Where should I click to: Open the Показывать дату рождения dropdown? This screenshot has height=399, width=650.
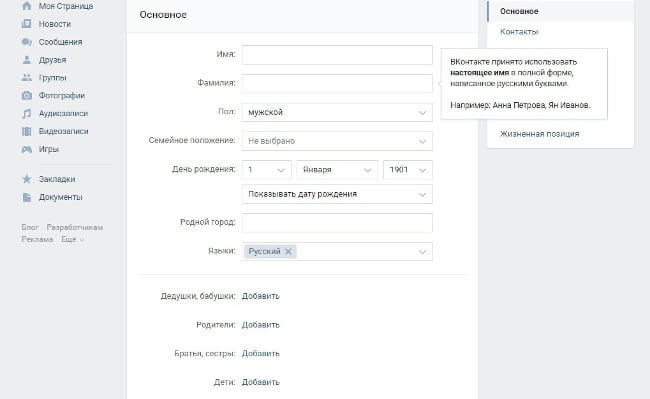tap(337, 194)
